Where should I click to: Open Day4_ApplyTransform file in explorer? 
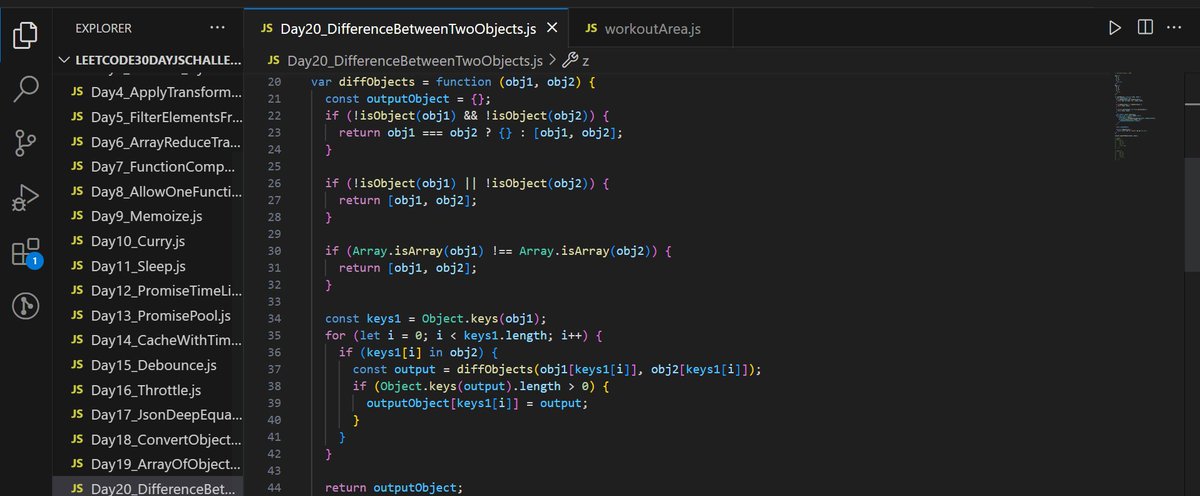[x=150, y=93]
